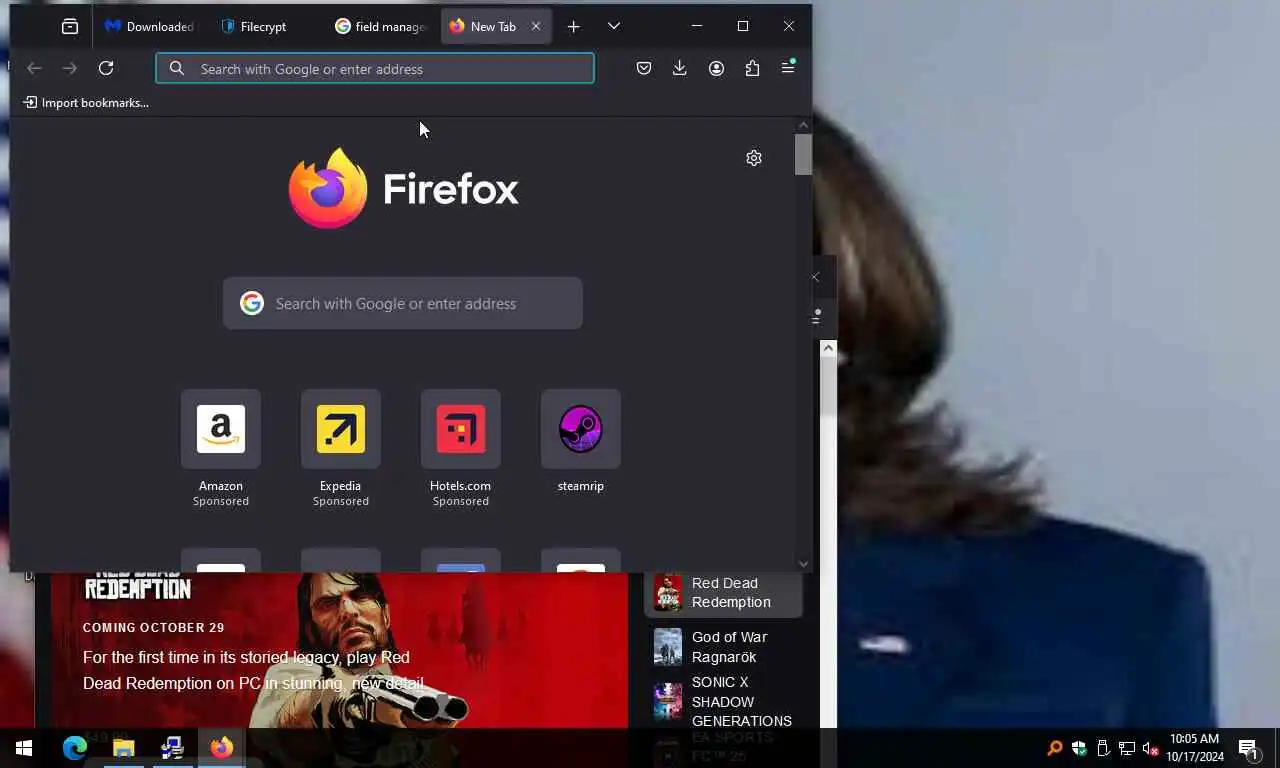Focus the address bar at the top
Viewport: 1280px width, 768px height.
375,68
